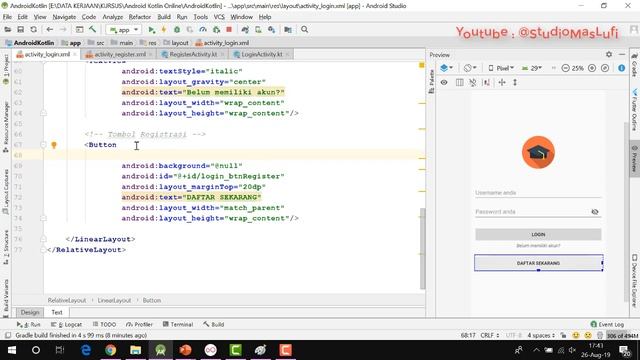The image size is (640, 360).
Task: Open File Explorer from the taskbar
Action: (136, 350)
